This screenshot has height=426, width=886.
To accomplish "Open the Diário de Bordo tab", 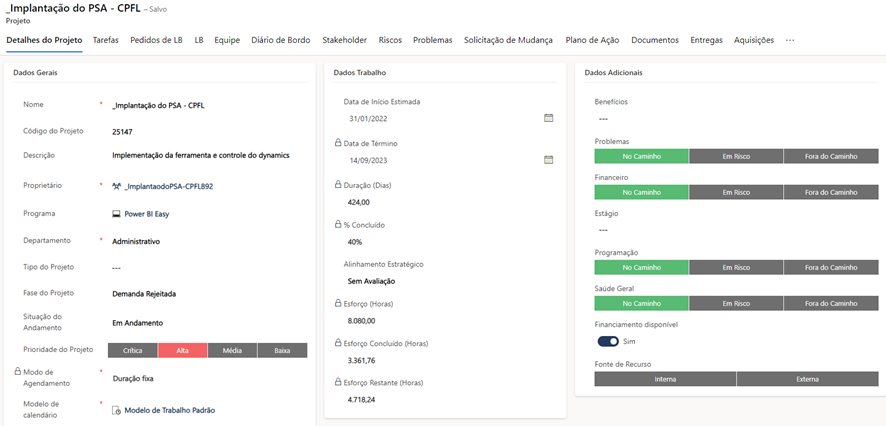I will click(x=281, y=40).
